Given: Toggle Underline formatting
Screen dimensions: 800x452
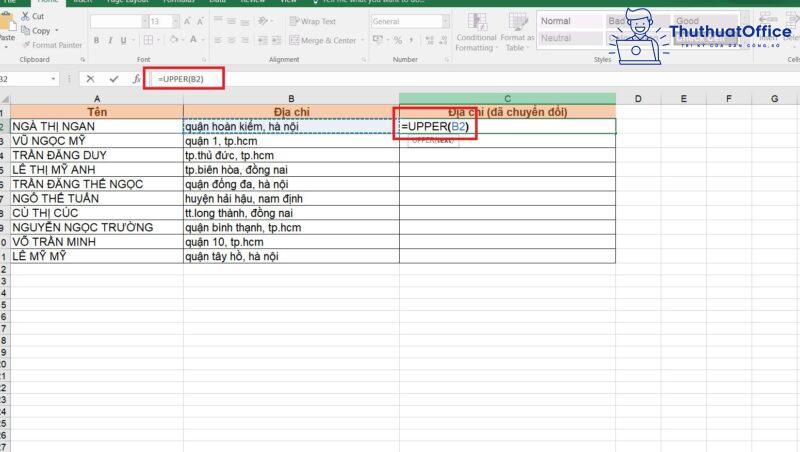Looking at the screenshot, I should coord(123,40).
